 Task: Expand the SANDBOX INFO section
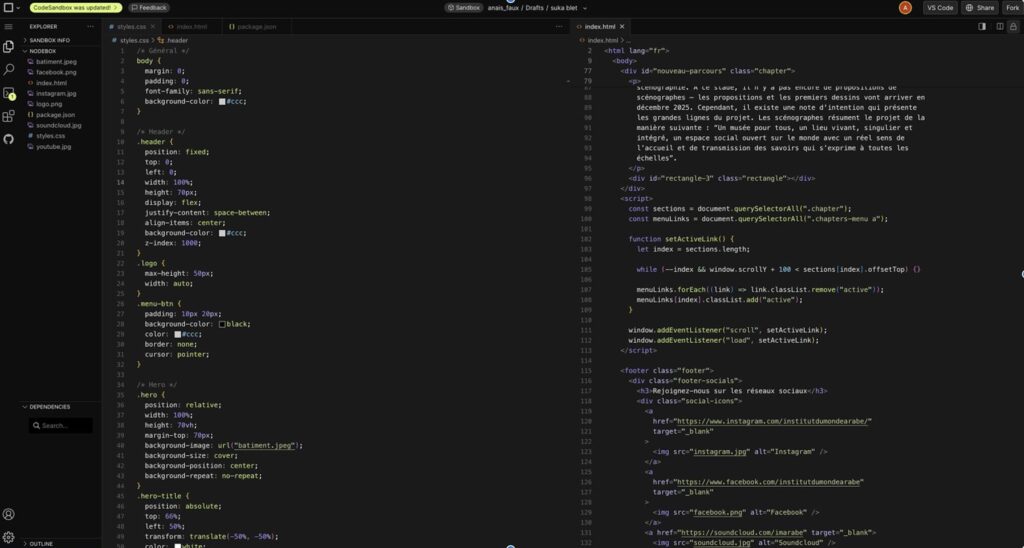click(x=49, y=40)
